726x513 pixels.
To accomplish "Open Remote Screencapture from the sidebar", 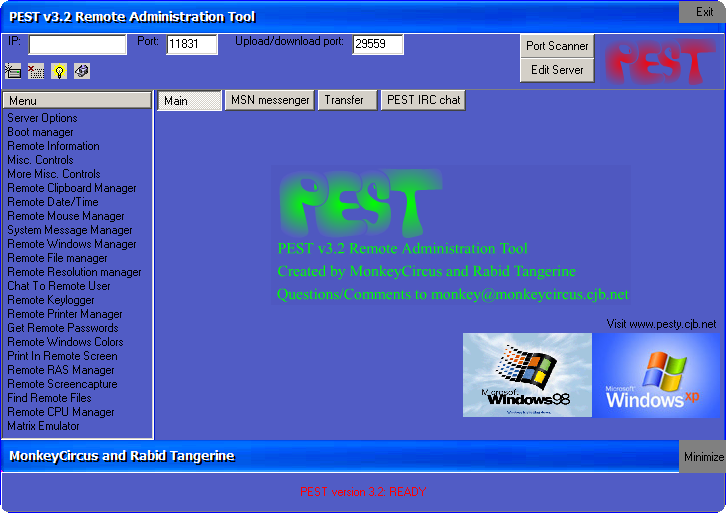I will click(x=62, y=384).
